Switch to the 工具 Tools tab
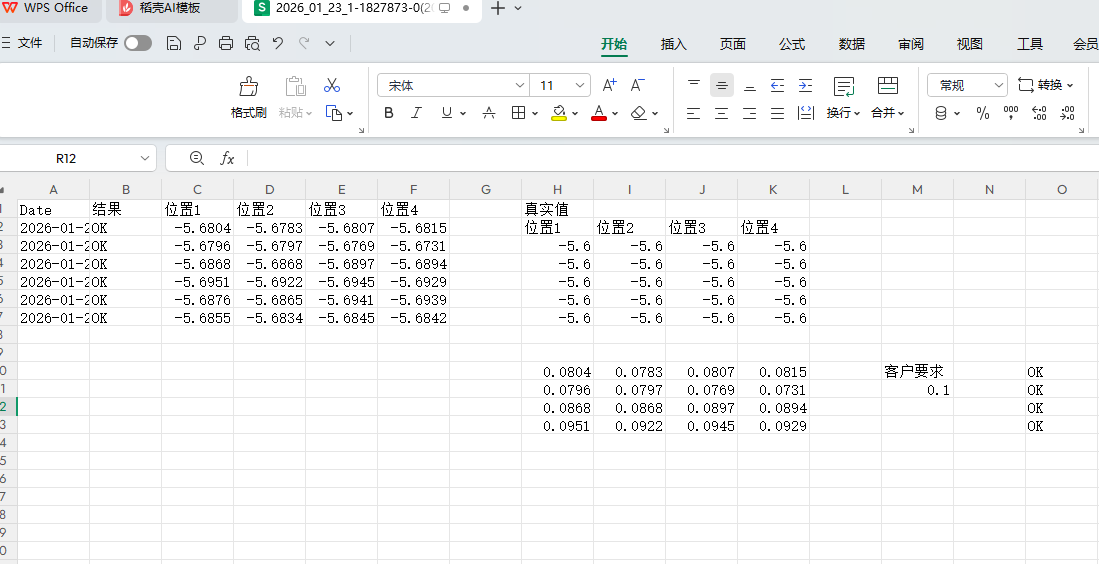 coord(1030,44)
